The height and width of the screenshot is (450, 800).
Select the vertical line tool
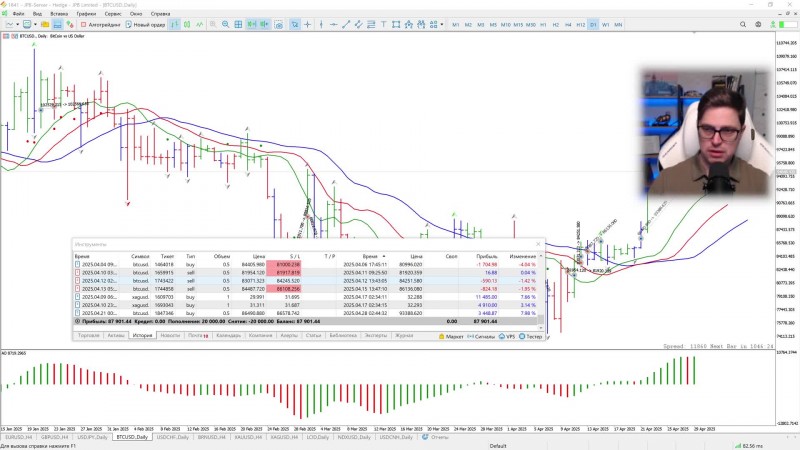[321, 24]
